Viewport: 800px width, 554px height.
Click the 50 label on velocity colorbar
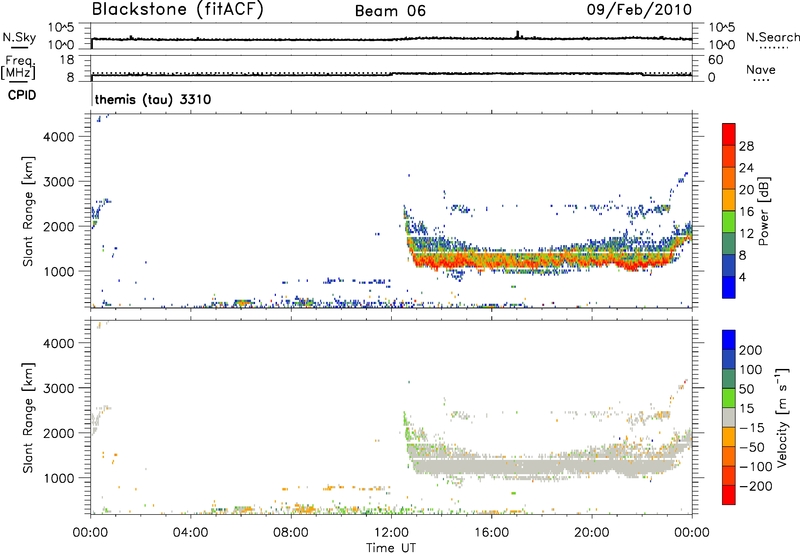coord(747,389)
